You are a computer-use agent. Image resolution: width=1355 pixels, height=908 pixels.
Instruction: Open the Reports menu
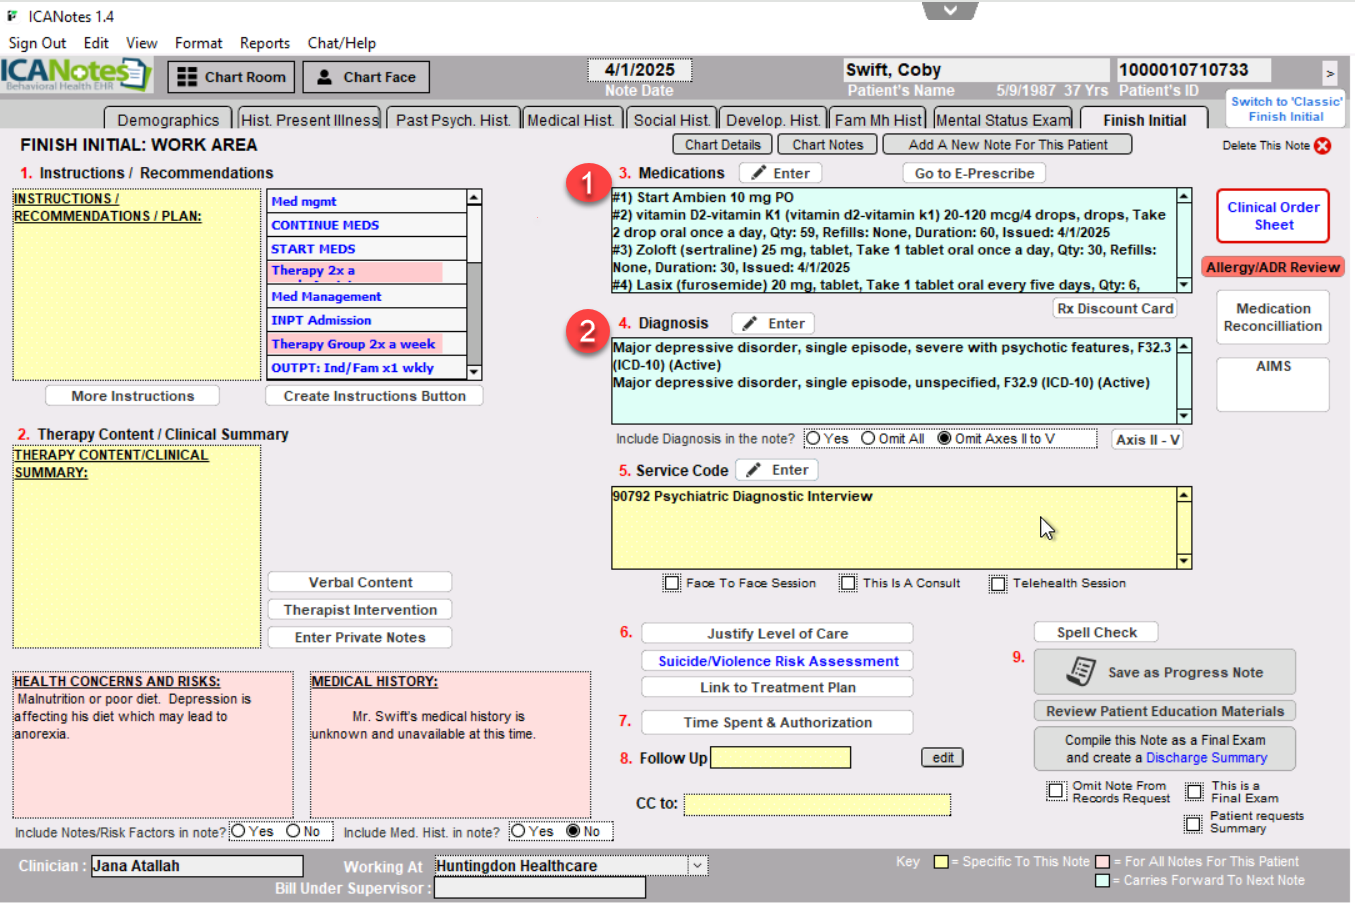point(264,43)
